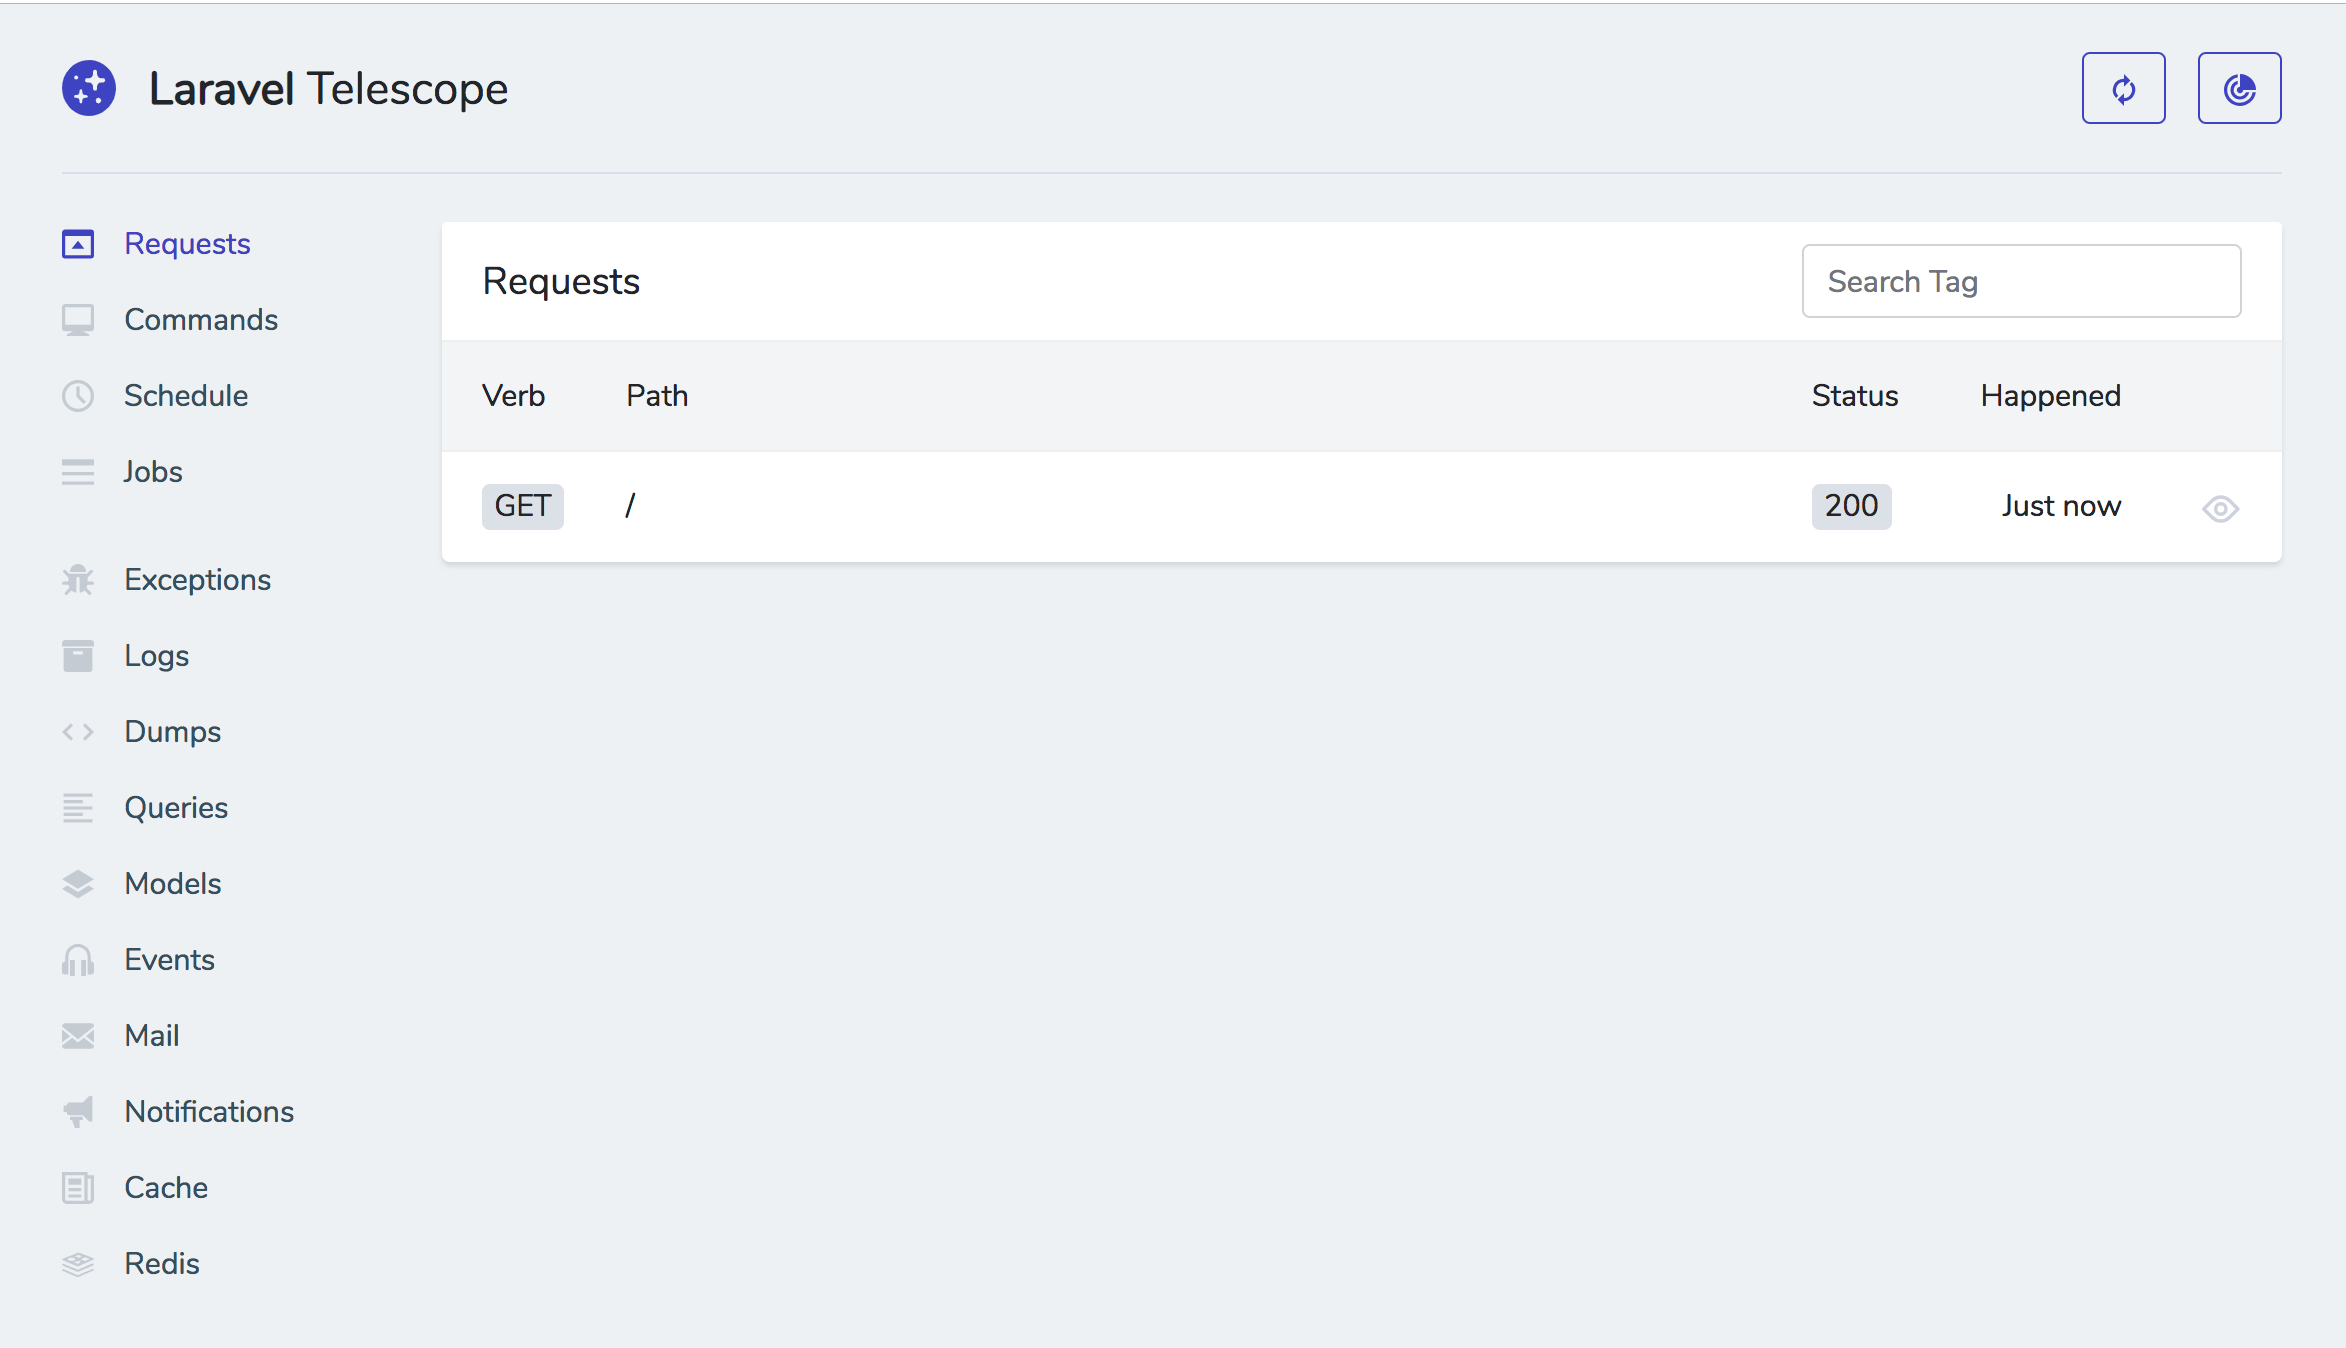2346x1348 pixels.
Task: Click the Search Tag input field
Action: point(2022,282)
